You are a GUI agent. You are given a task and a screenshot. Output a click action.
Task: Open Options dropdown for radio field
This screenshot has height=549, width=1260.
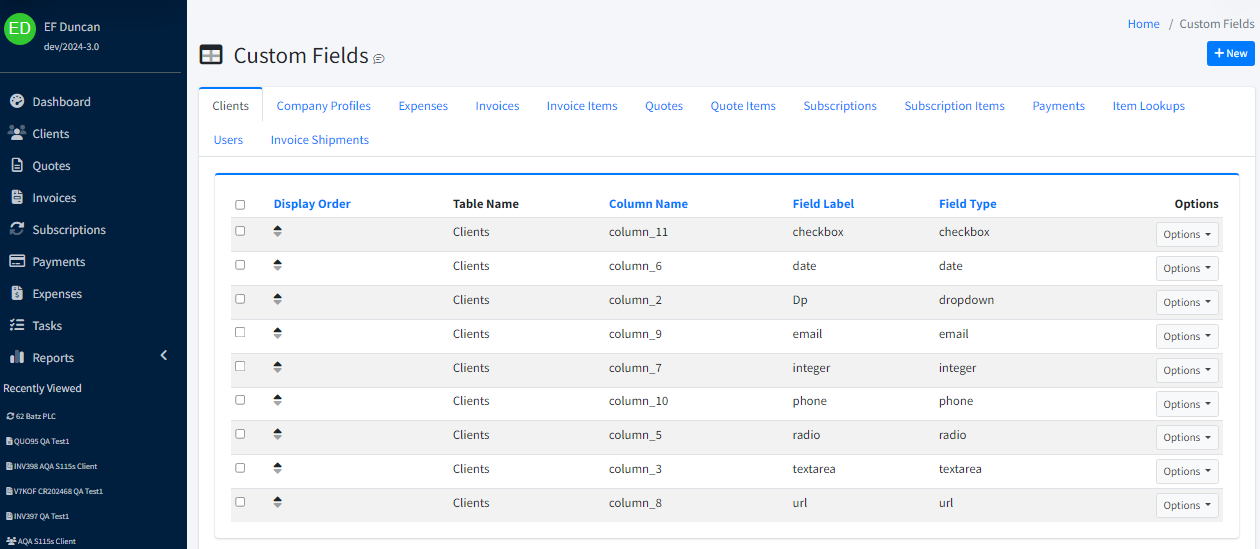click(x=1187, y=437)
